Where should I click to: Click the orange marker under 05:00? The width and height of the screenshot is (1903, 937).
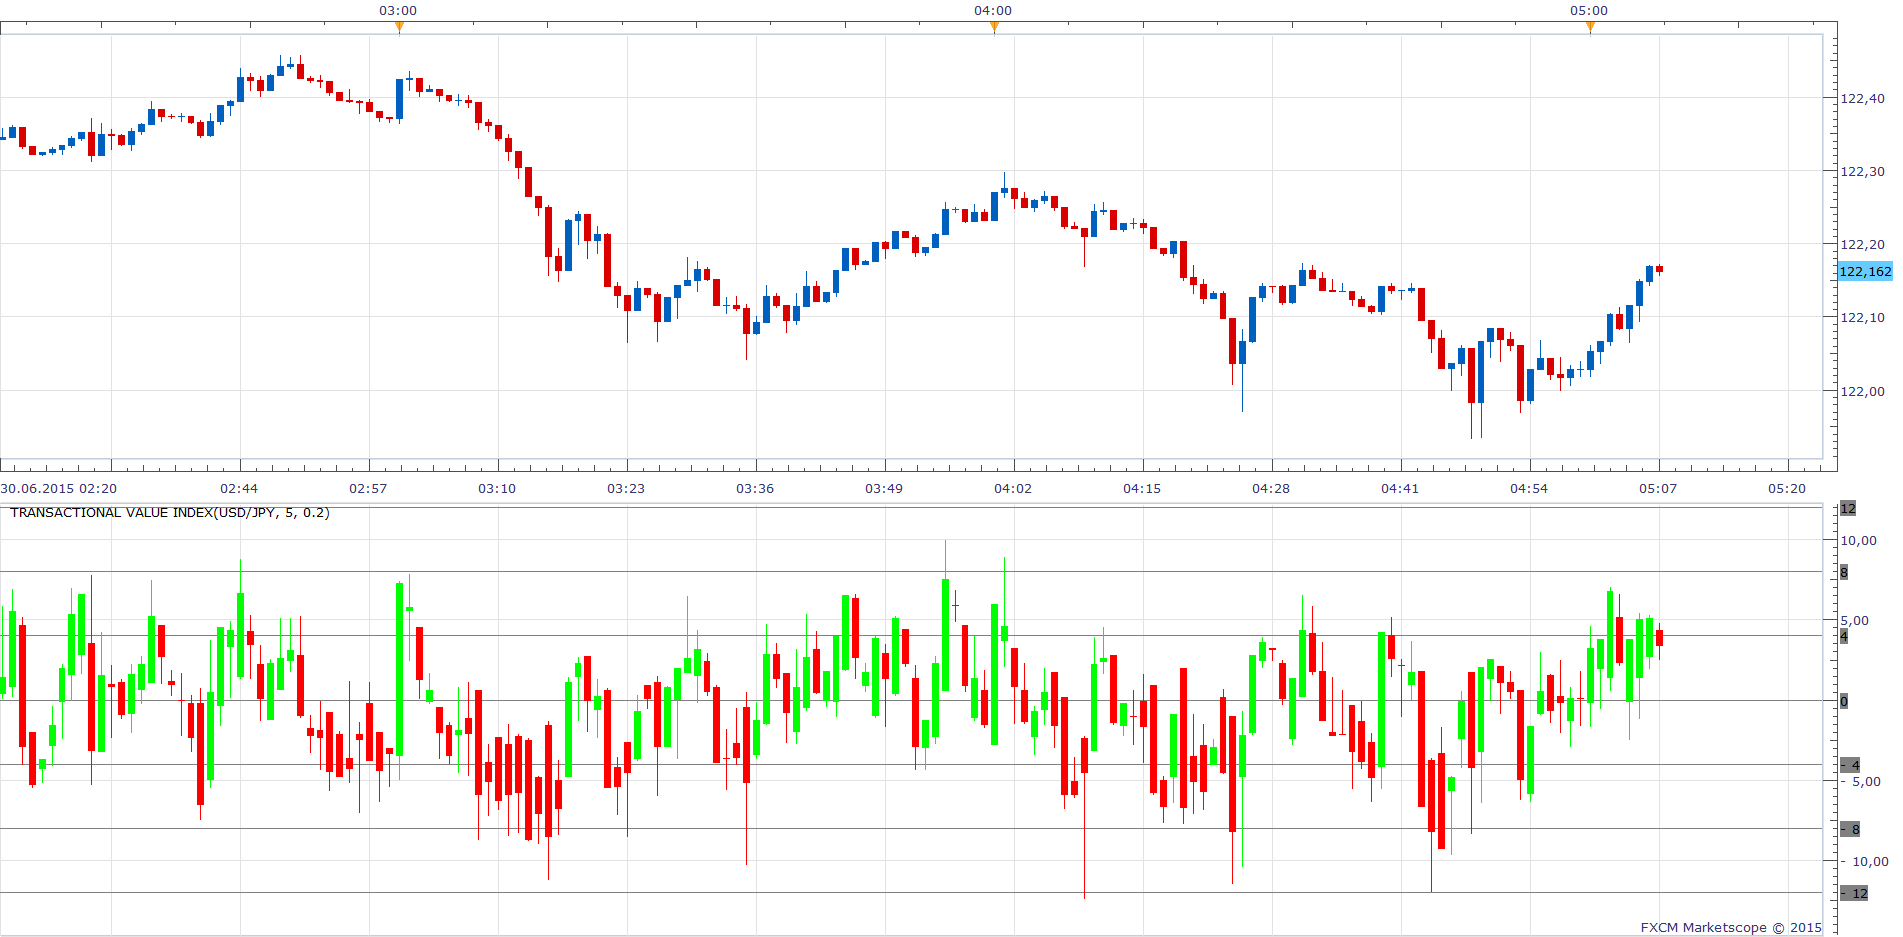pos(1590,27)
